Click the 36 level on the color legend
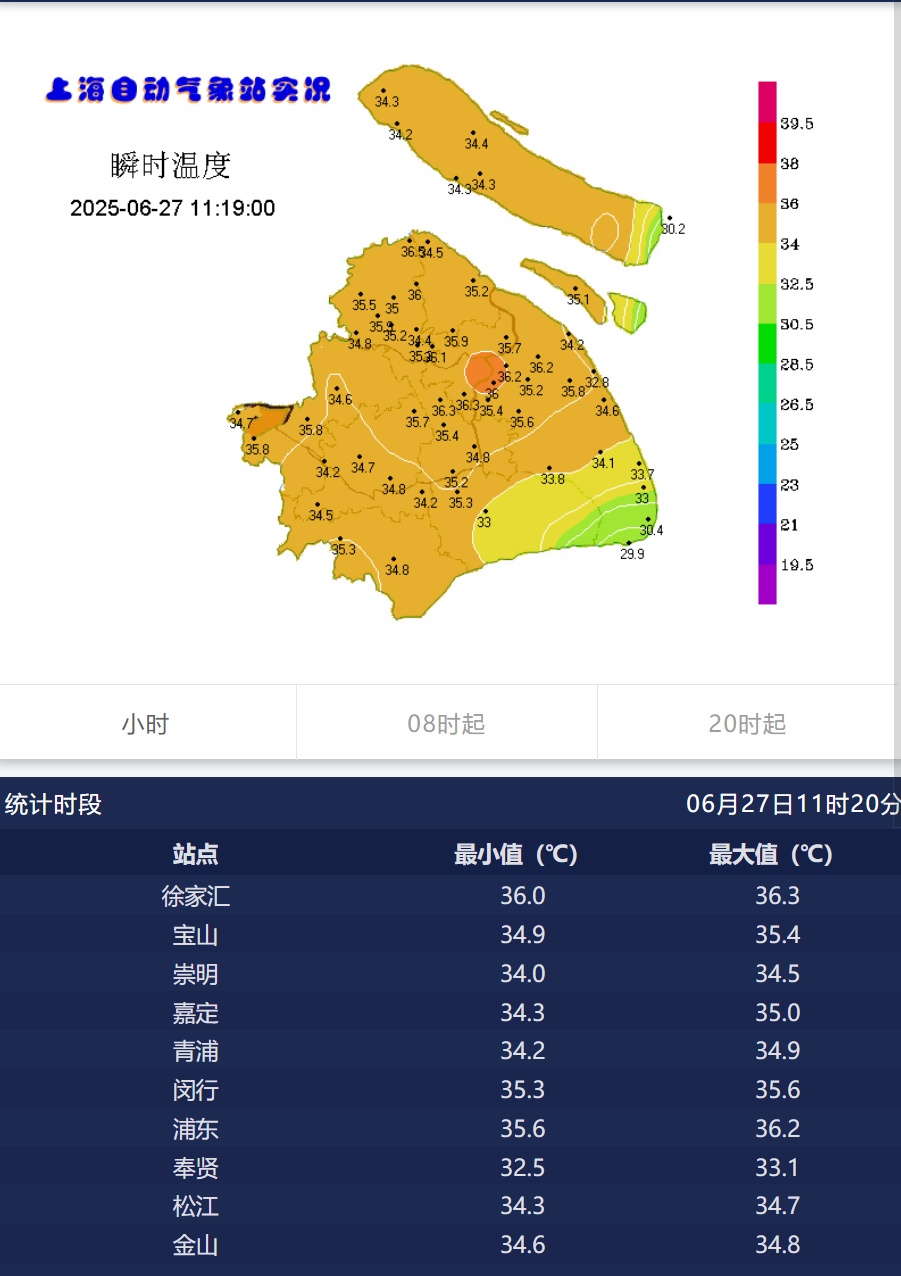This screenshot has width=901, height=1276. 790,204
